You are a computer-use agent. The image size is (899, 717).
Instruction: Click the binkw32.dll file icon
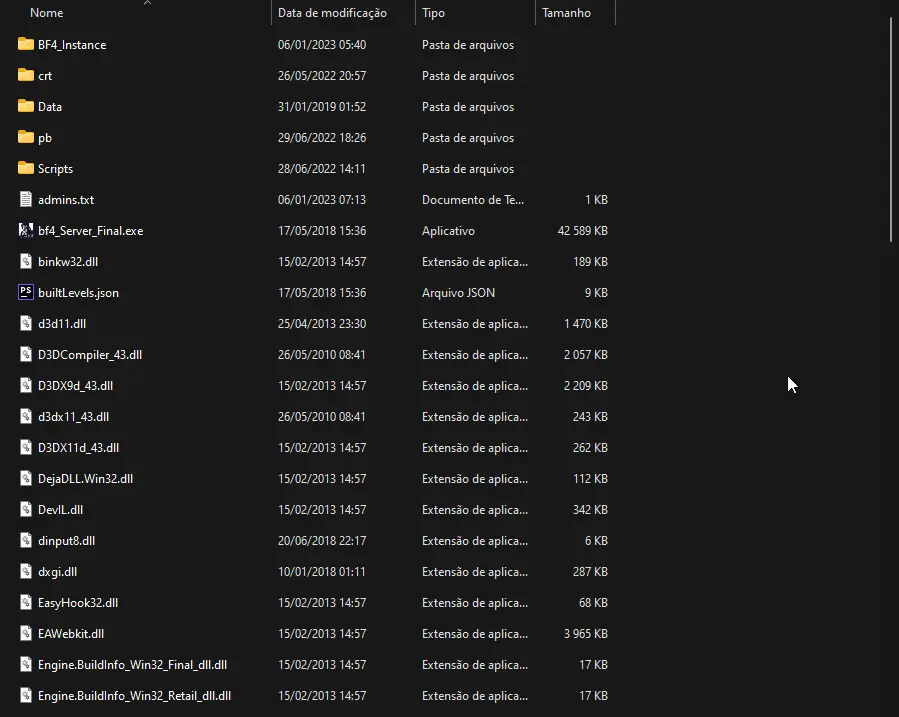coord(26,261)
